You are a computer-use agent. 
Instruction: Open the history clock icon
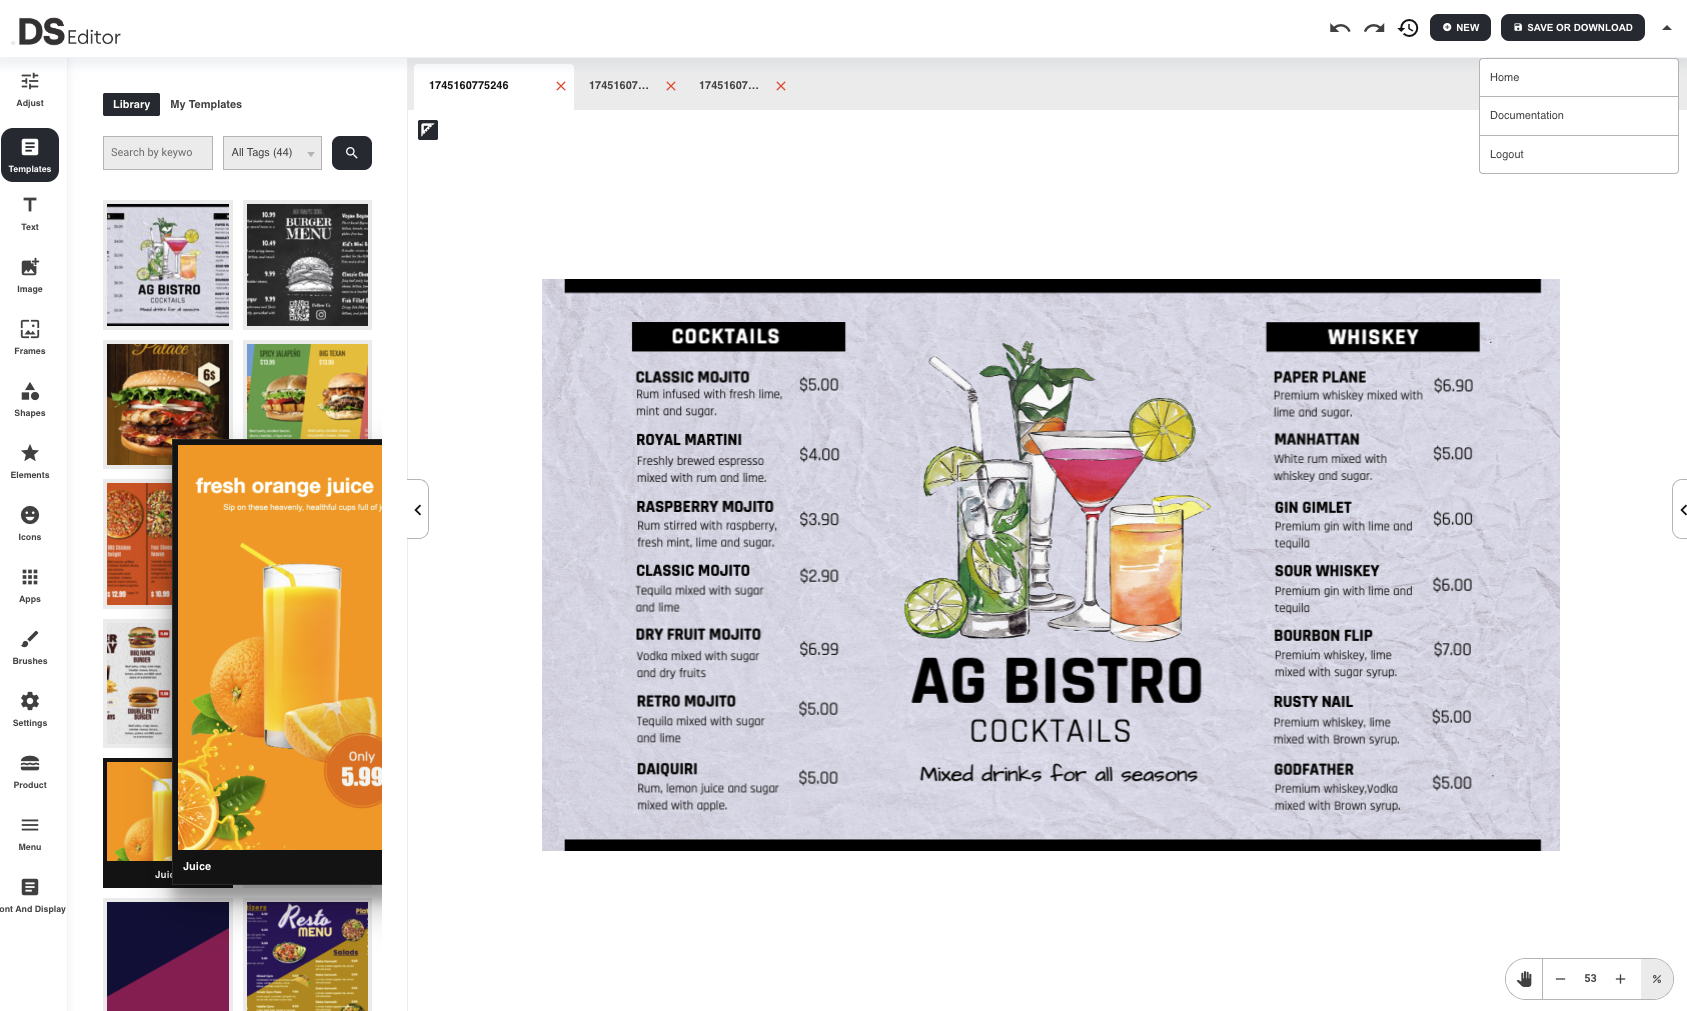click(x=1408, y=28)
